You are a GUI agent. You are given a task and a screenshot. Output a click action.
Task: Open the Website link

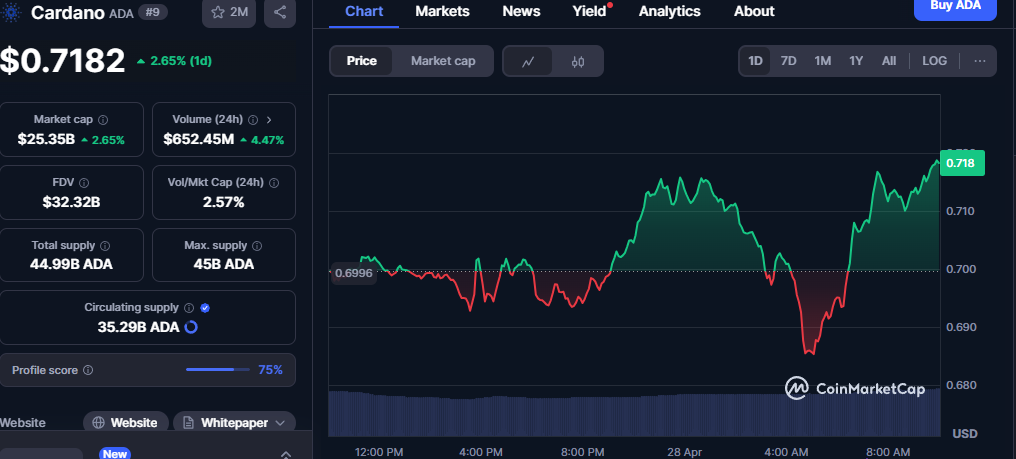click(x=126, y=423)
